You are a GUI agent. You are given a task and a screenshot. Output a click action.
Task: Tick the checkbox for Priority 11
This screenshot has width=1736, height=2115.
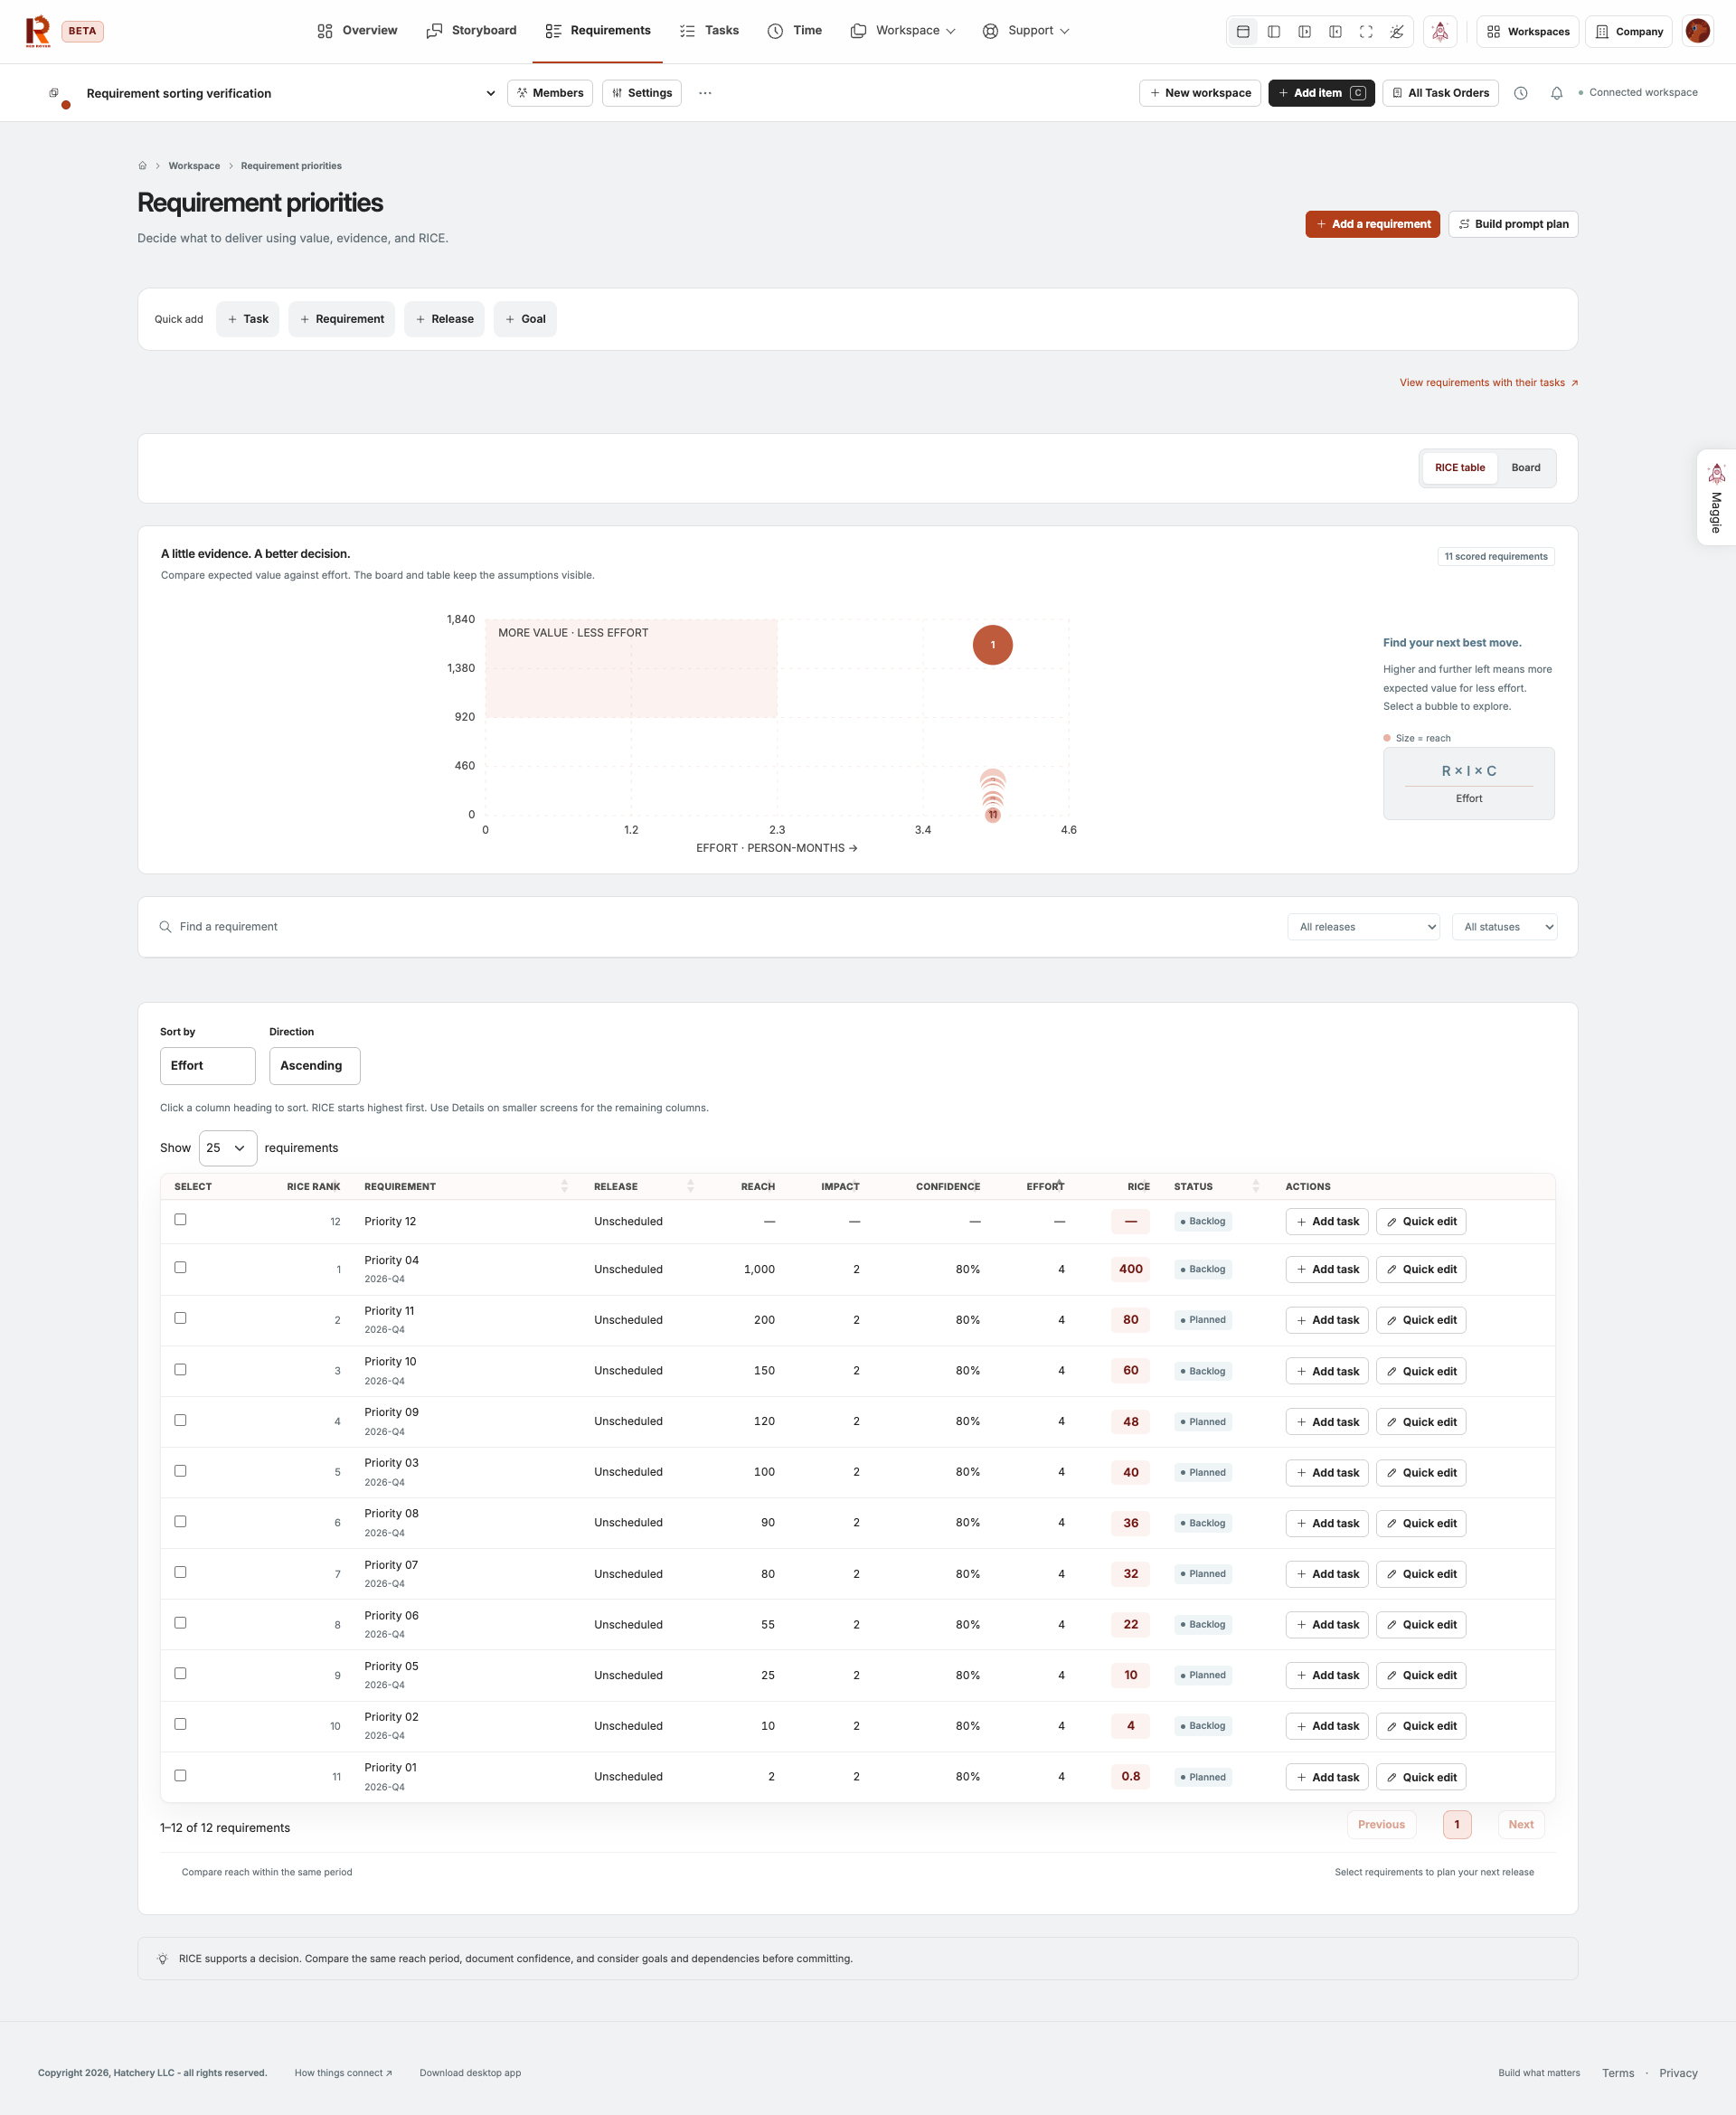(180, 1318)
